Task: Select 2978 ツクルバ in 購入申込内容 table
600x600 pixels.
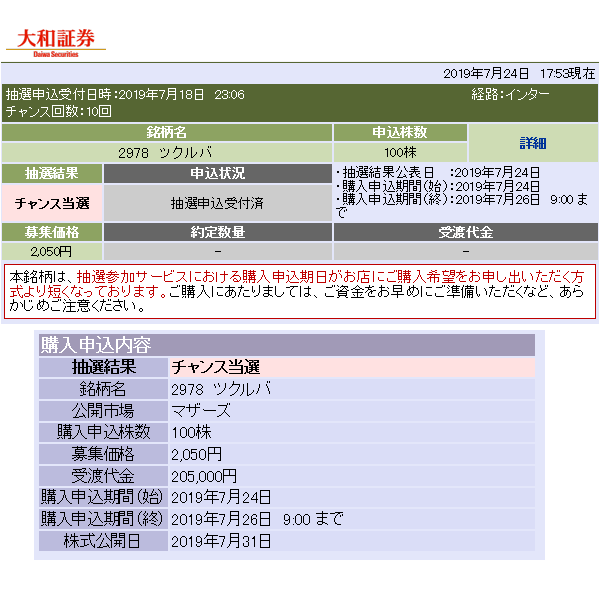Action: point(352,389)
